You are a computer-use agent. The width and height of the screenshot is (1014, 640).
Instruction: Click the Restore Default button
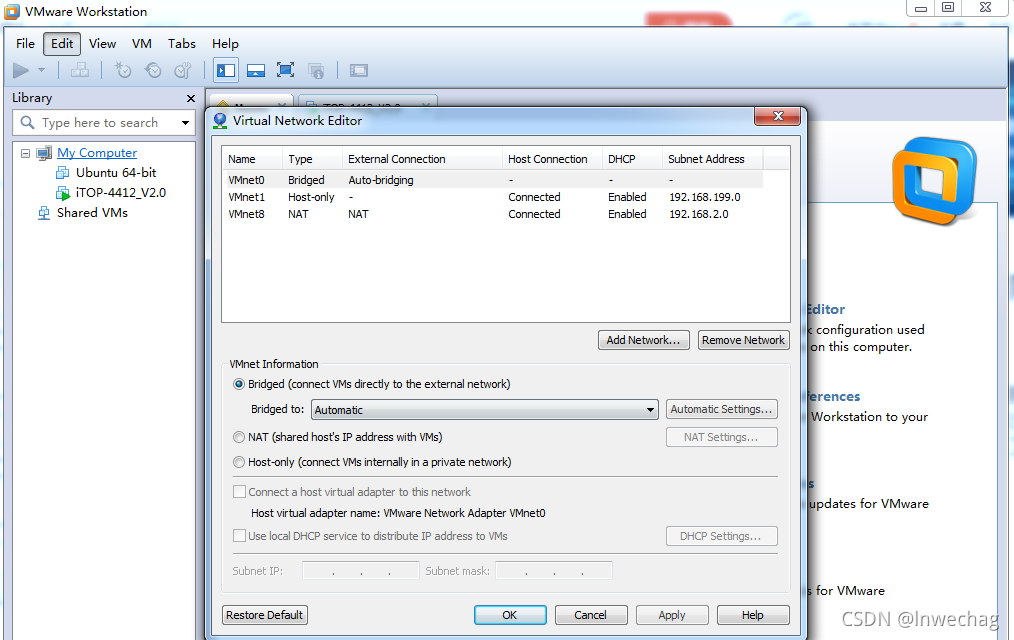pyautogui.click(x=264, y=615)
